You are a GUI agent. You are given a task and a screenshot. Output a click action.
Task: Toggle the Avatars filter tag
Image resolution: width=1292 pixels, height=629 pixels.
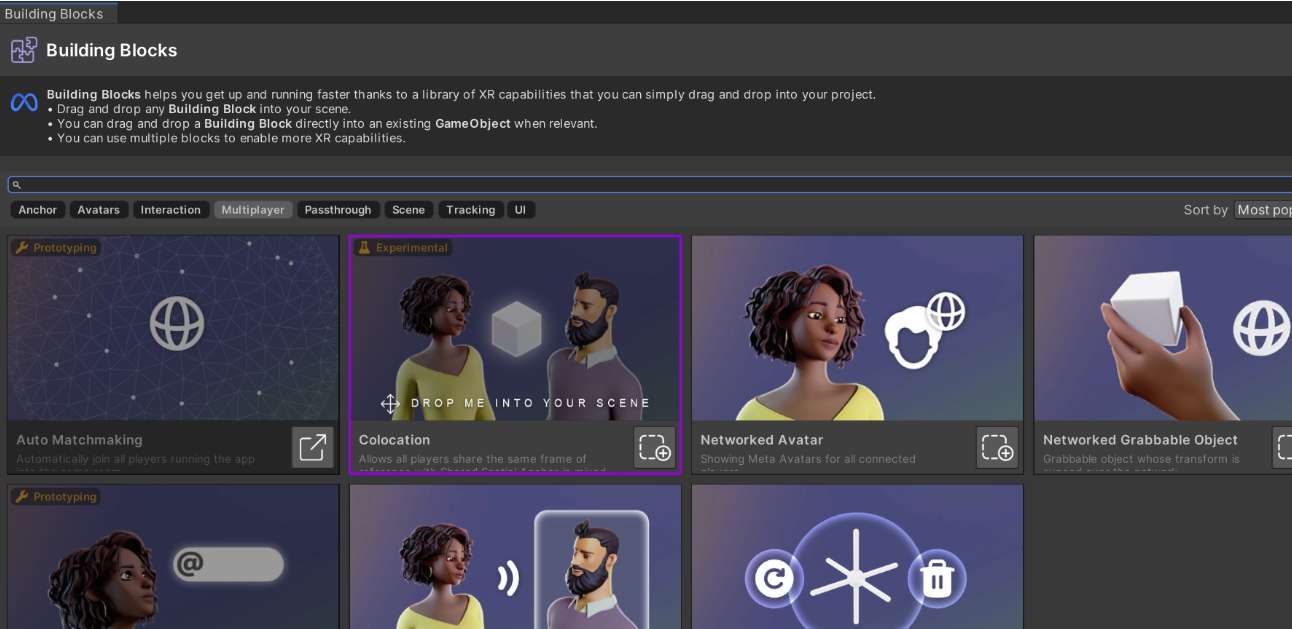coord(98,210)
